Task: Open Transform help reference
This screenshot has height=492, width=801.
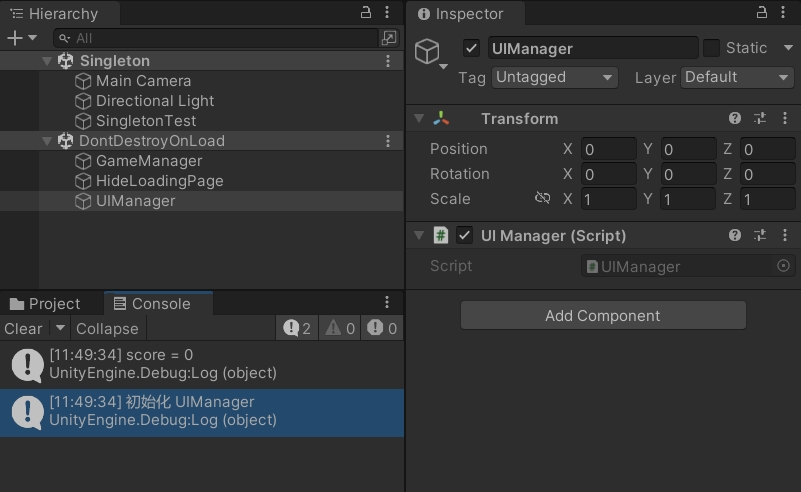Action: 735,119
